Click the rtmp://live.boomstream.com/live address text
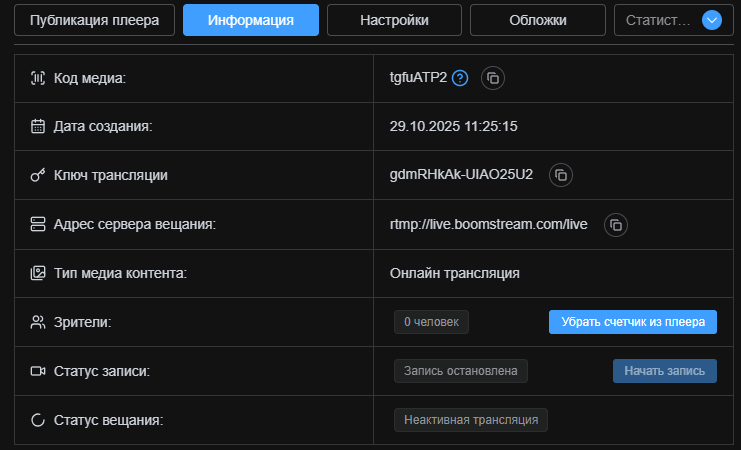Image resolution: width=741 pixels, height=450 pixels. point(489,224)
